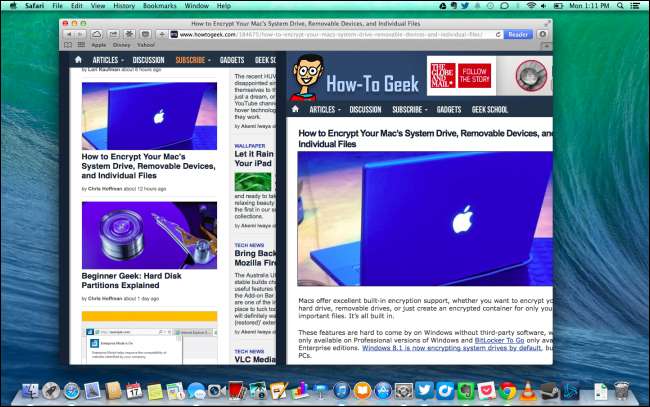
Task: Expand orange Subscribe dropdown in left page navigation
Action: coord(193,60)
